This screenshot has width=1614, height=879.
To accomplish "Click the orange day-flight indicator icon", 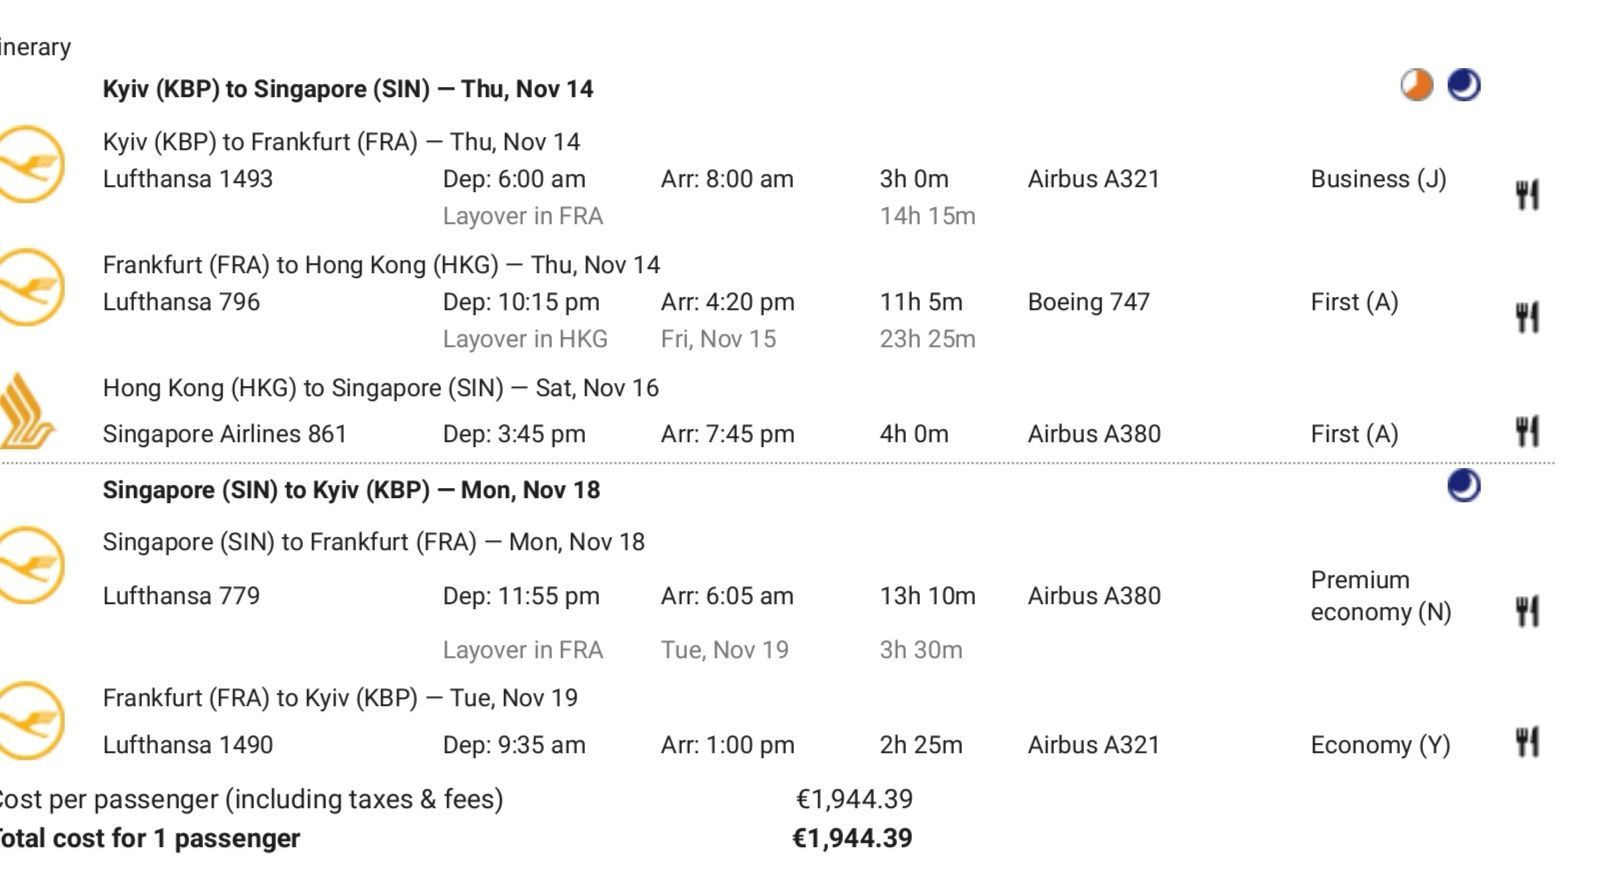I will (x=1416, y=86).
